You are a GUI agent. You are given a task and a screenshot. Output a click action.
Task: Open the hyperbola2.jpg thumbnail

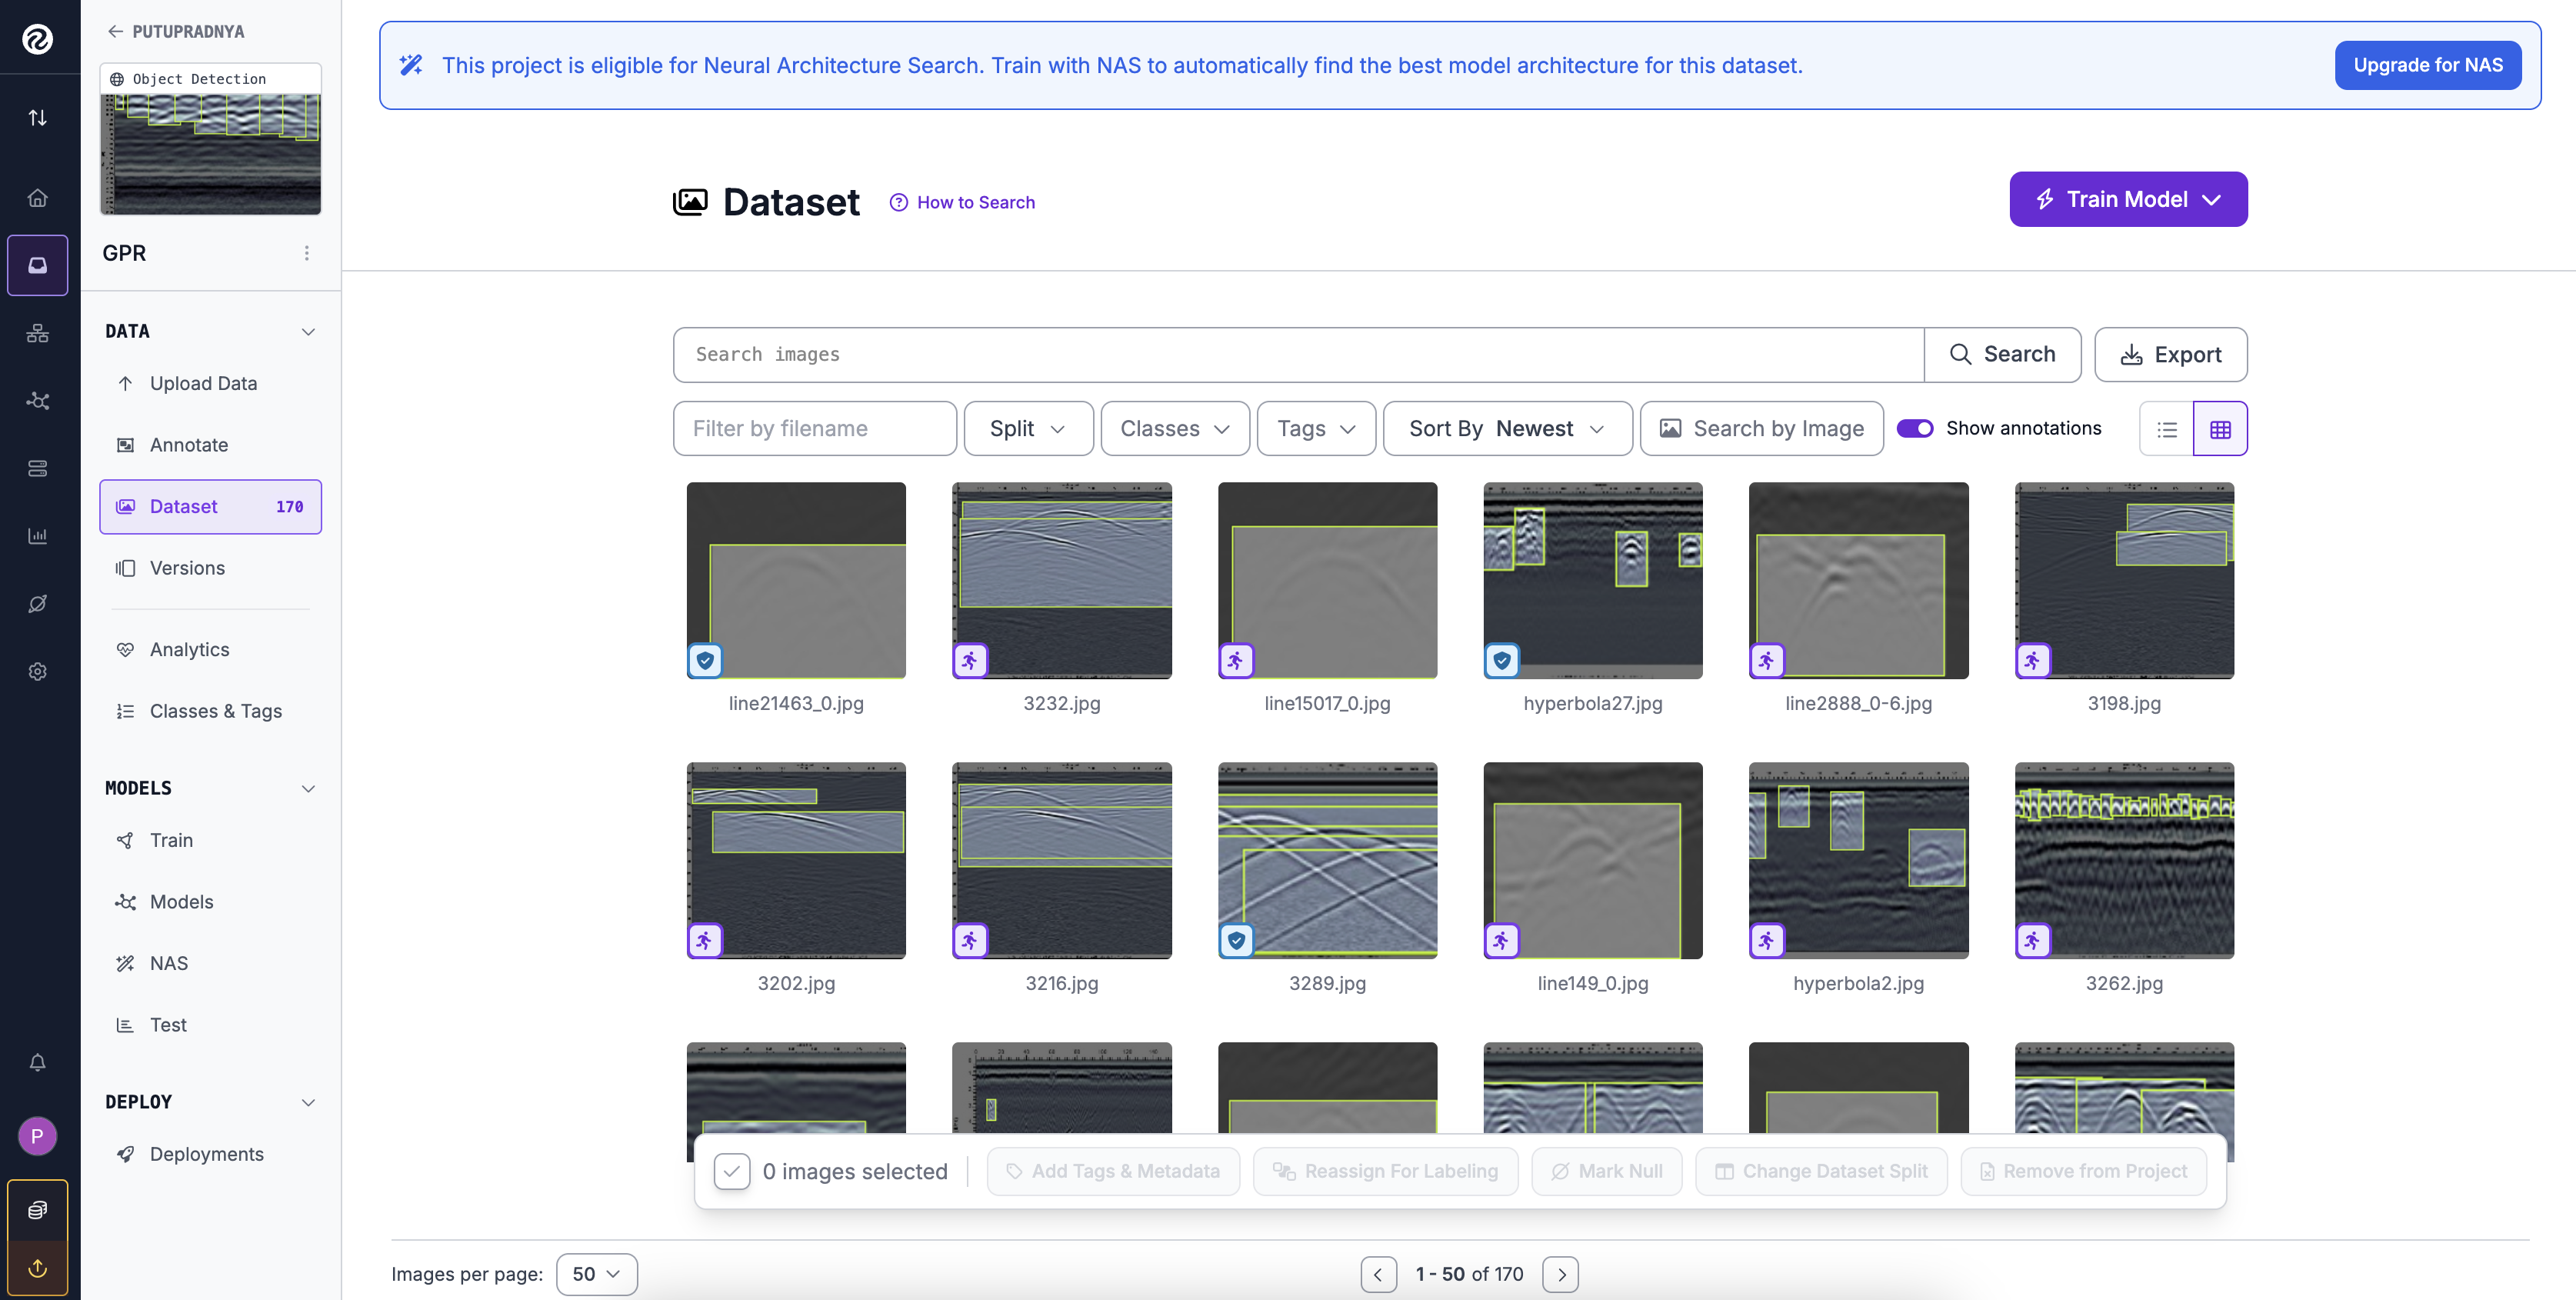point(1858,861)
